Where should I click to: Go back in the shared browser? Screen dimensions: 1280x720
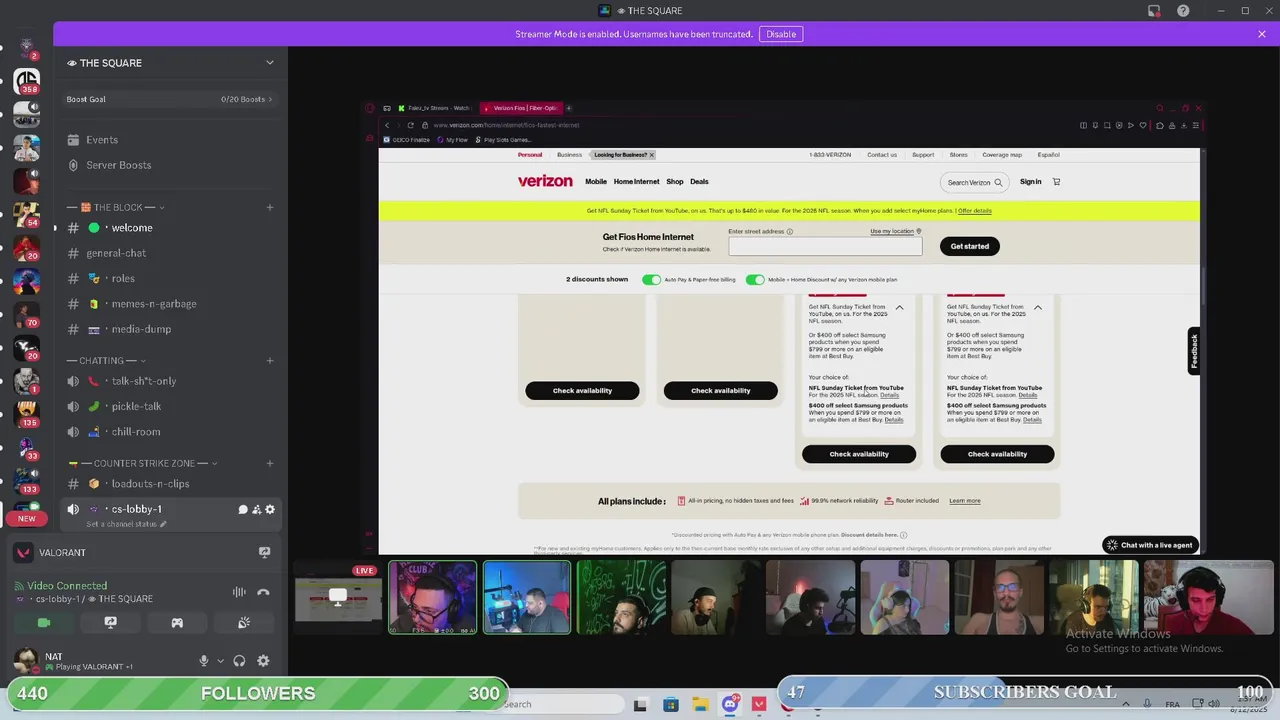pos(387,125)
